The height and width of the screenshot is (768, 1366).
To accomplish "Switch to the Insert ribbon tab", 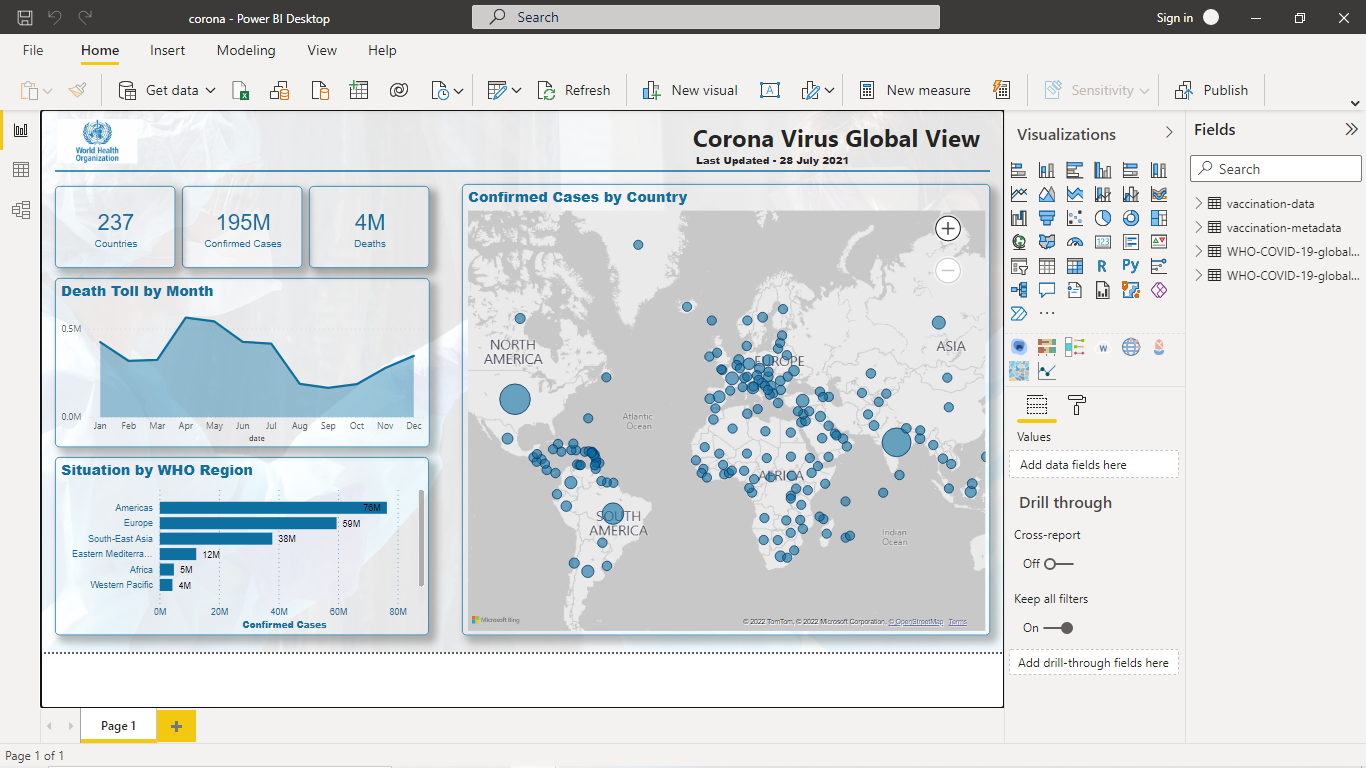I will pyautogui.click(x=167, y=50).
